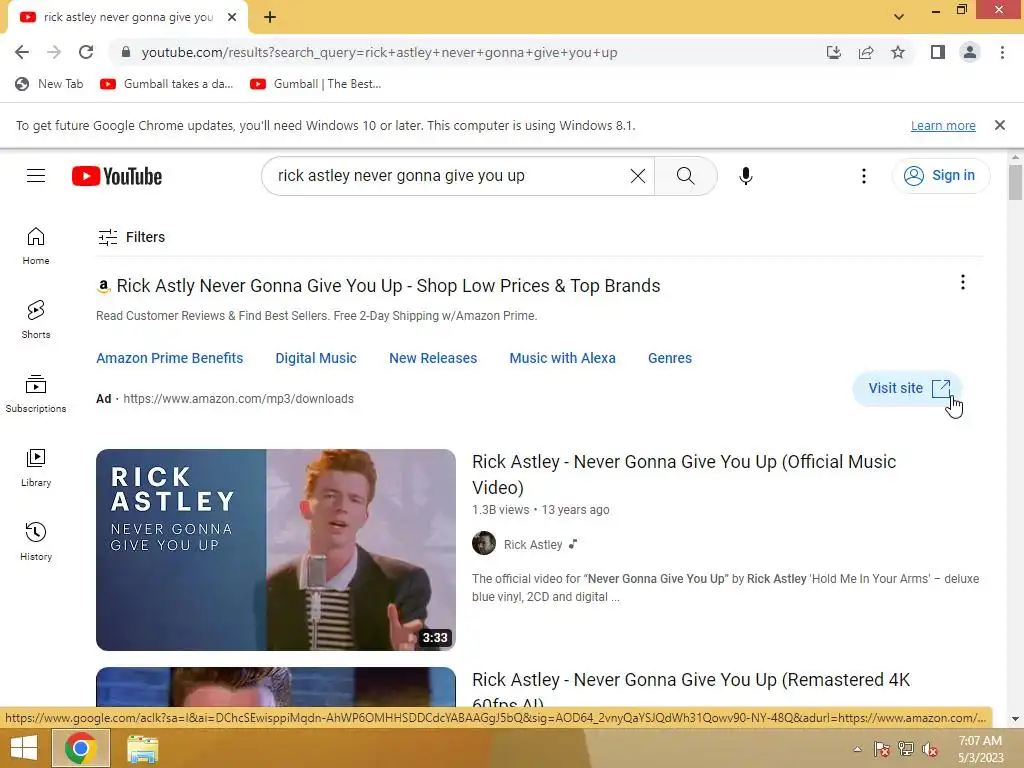The image size is (1024, 768).
Task: Open Subscriptions in sidebar
Action: coord(36,394)
